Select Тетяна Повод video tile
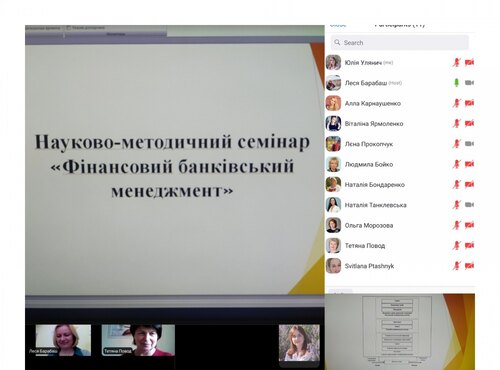500x370 pixels. (138, 340)
